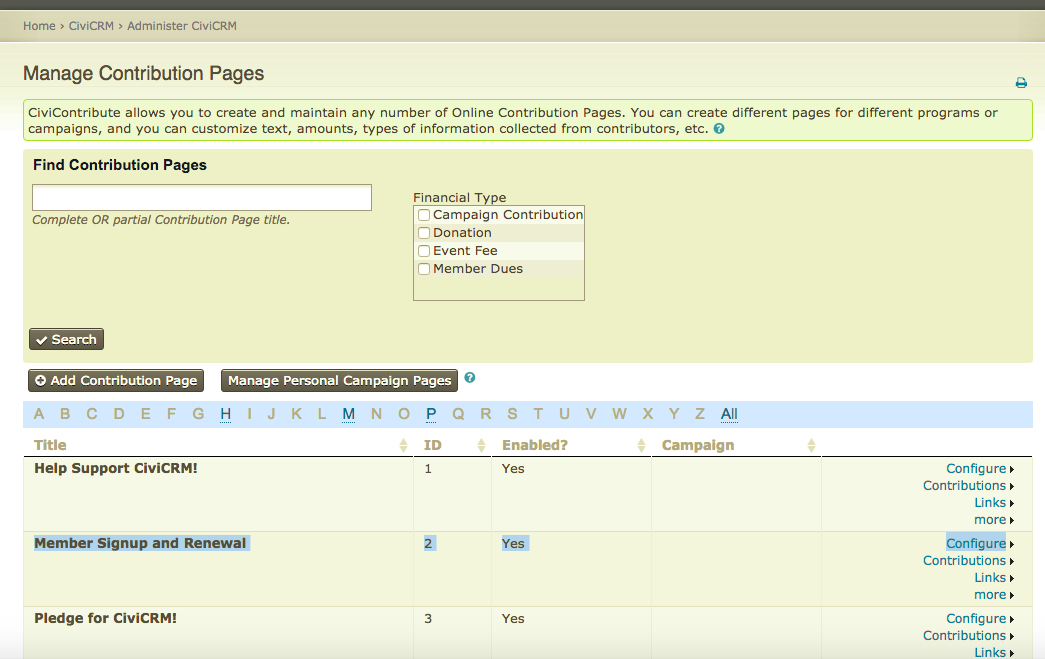The height and width of the screenshot is (659, 1045).
Task: Expand Configure menu for Member Signup and Renewal
Action: [x=980, y=544]
